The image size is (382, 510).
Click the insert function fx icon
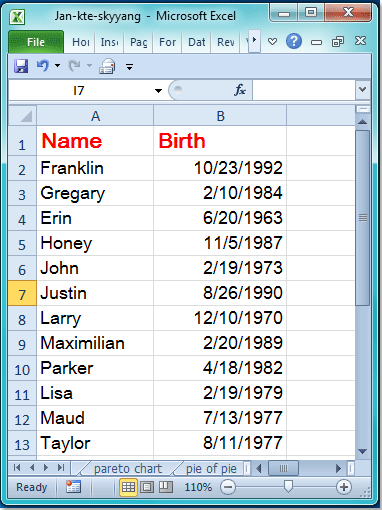(x=240, y=90)
